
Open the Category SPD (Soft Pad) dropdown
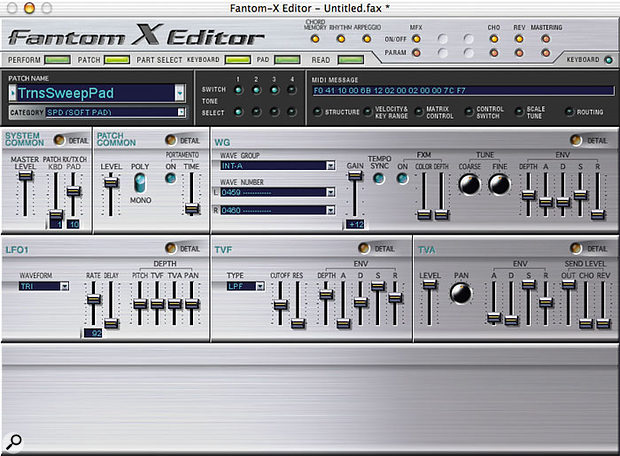(x=181, y=112)
